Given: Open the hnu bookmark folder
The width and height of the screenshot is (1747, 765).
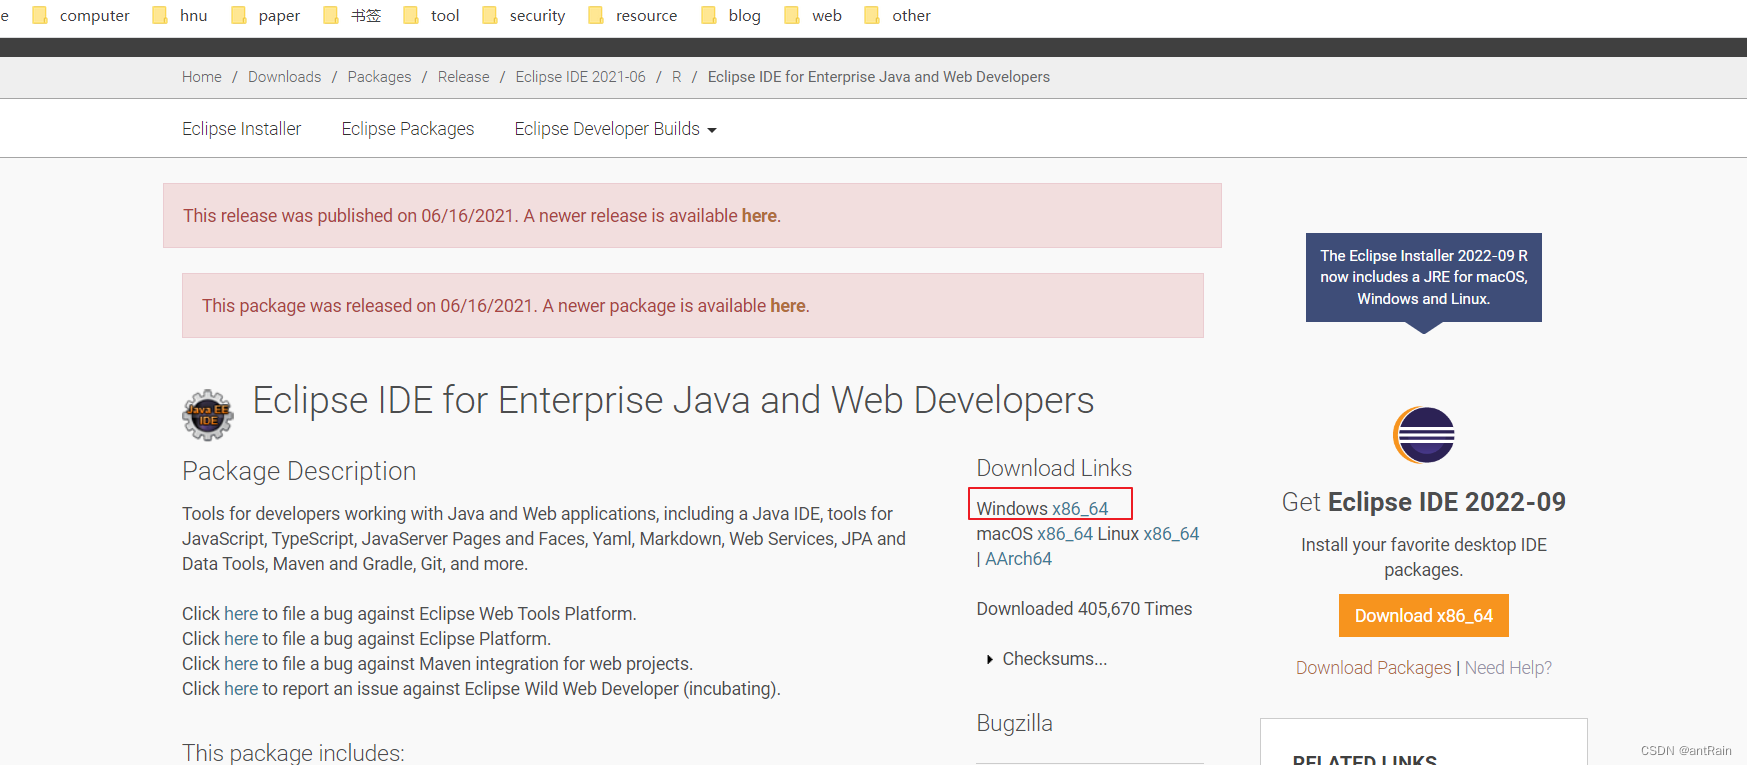Looking at the screenshot, I should click(x=180, y=15).
